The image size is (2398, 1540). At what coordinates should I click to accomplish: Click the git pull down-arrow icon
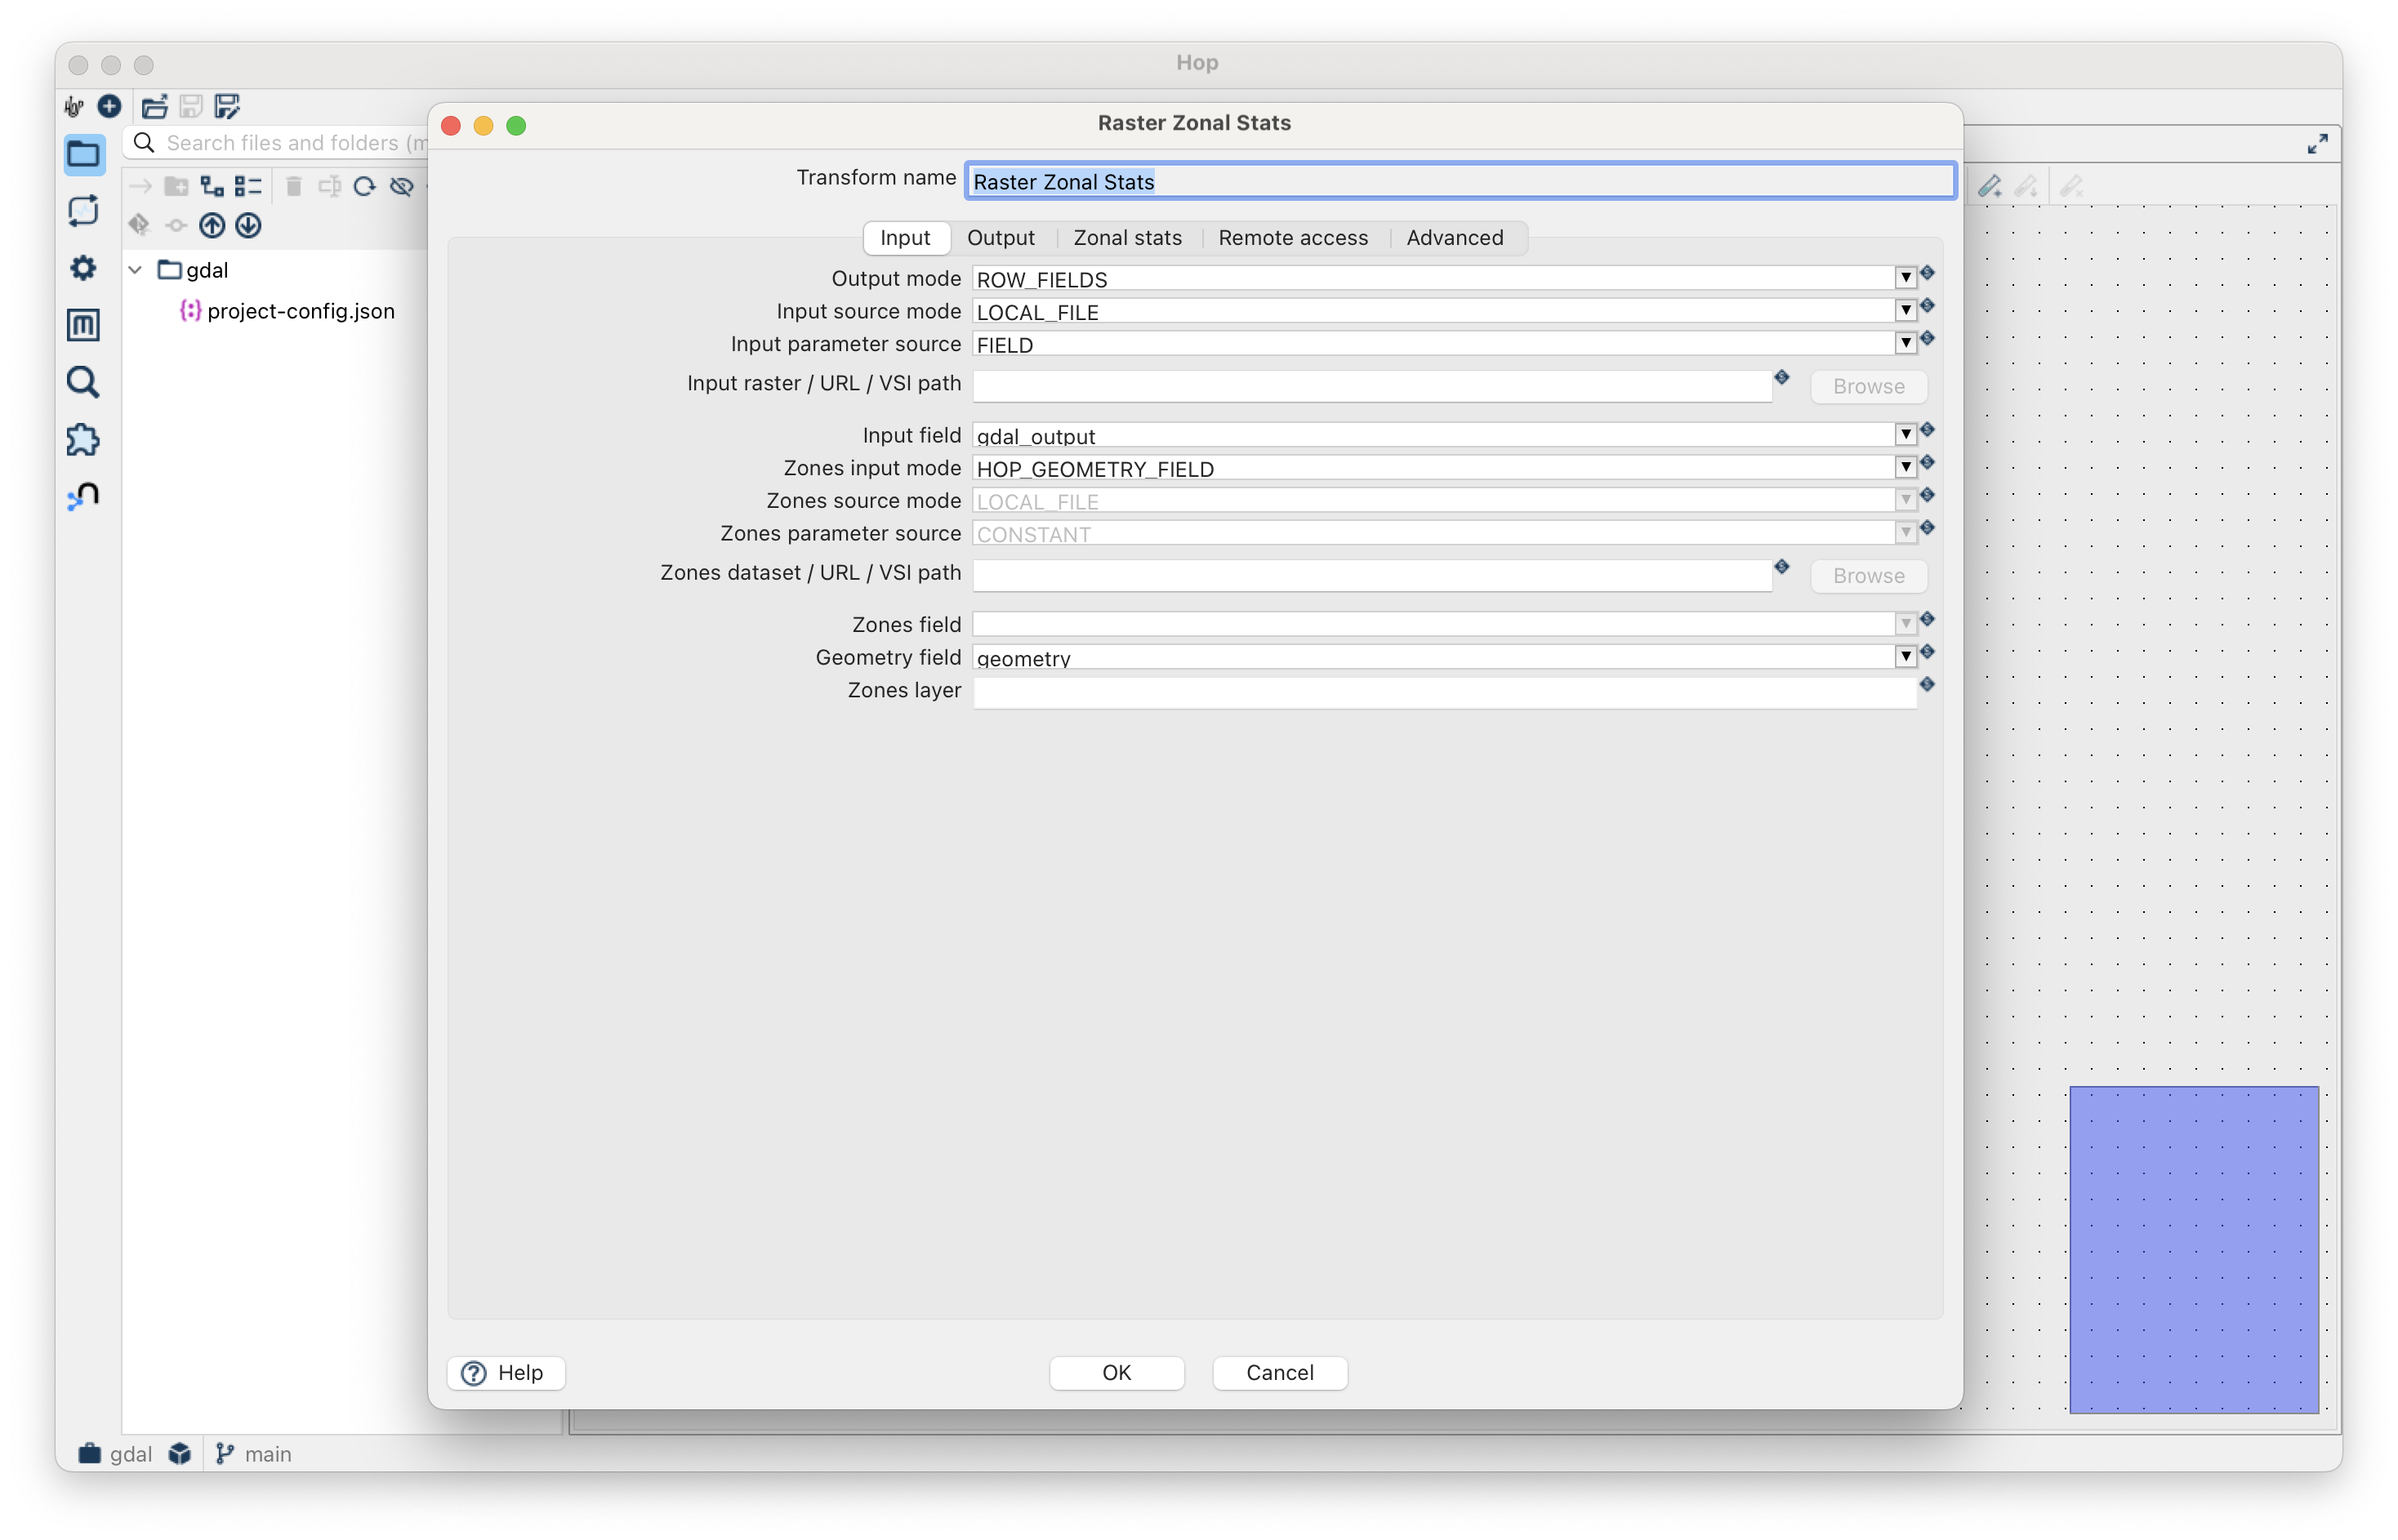pos(248,225)
